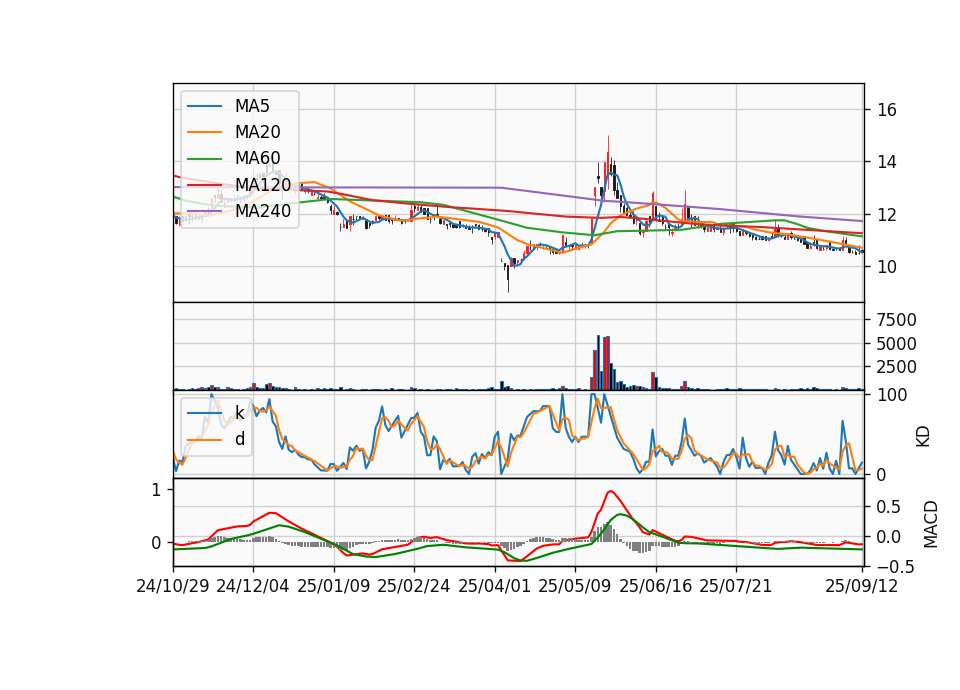Image resolution: width=960 pixels, height=690 pixels.
Task: Click the price axis value 14
Action: click(x=887, y=162)
